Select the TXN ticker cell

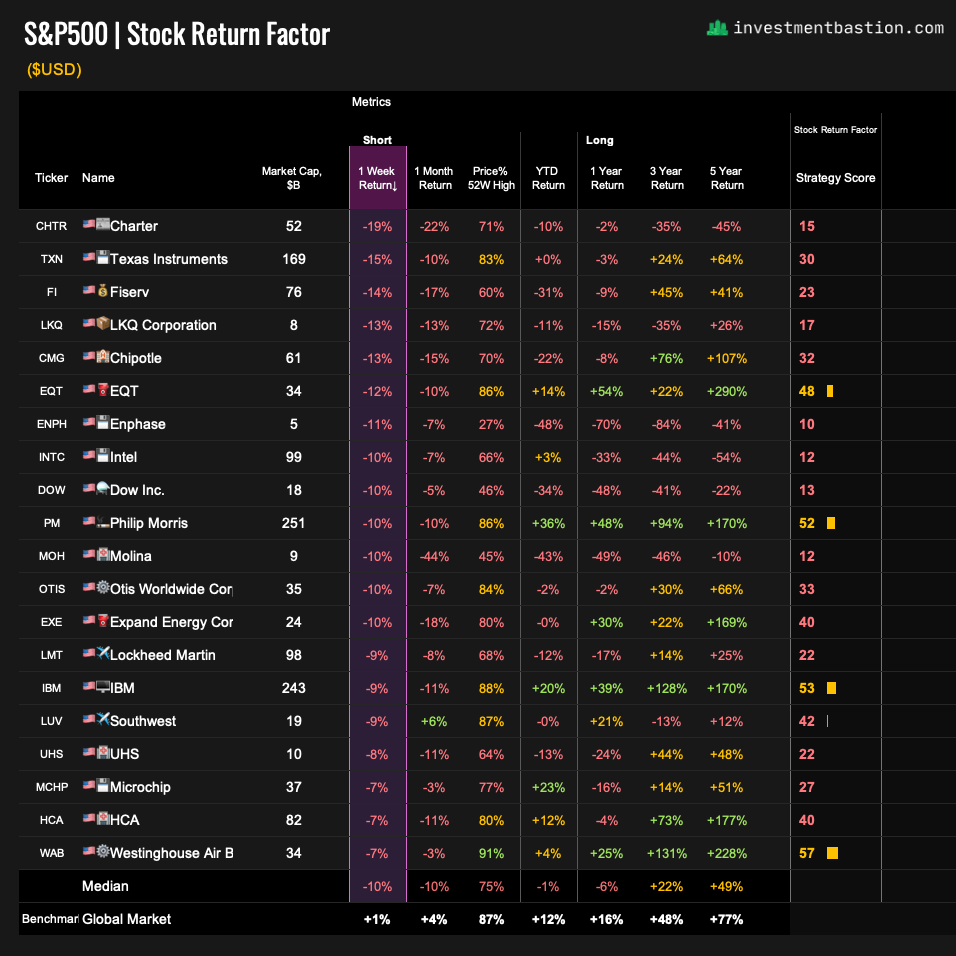51,259
